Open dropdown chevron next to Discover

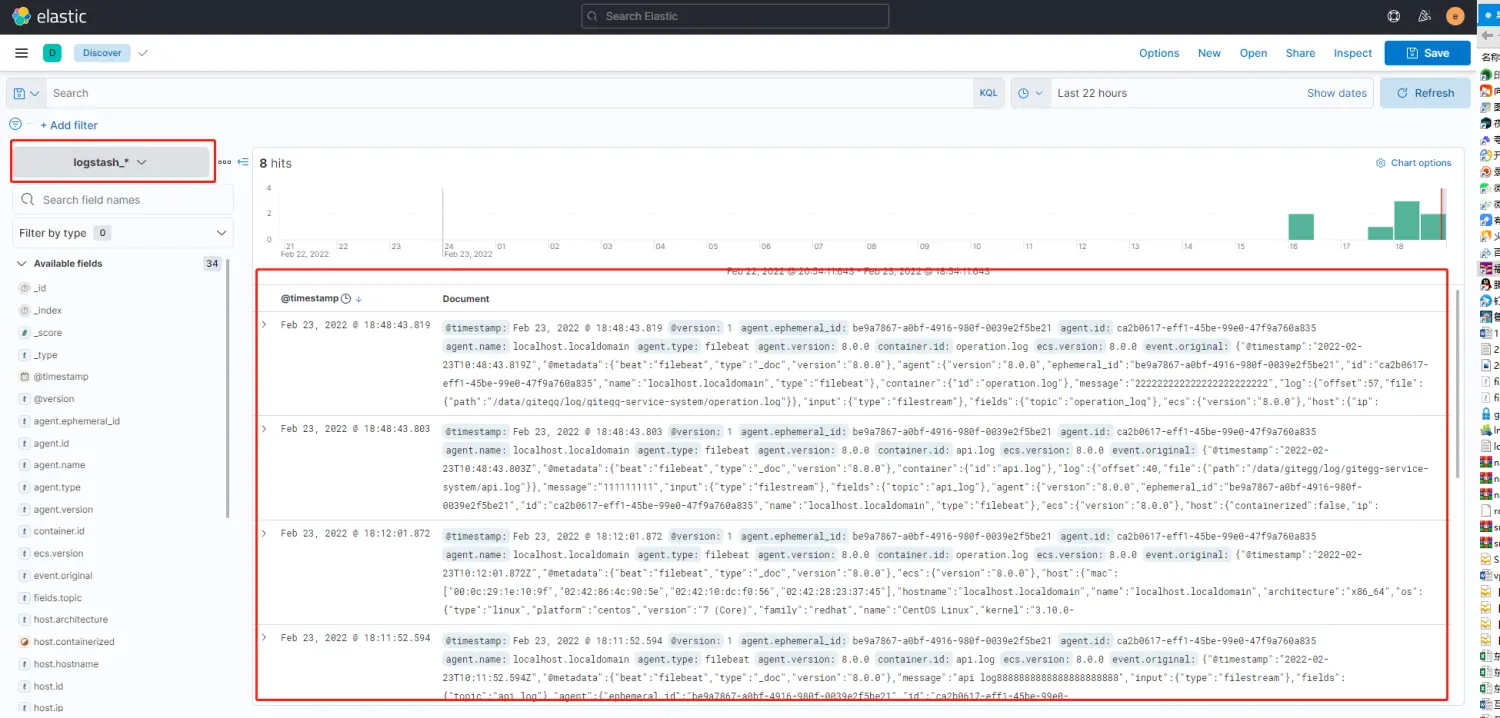tap(142, 53)
